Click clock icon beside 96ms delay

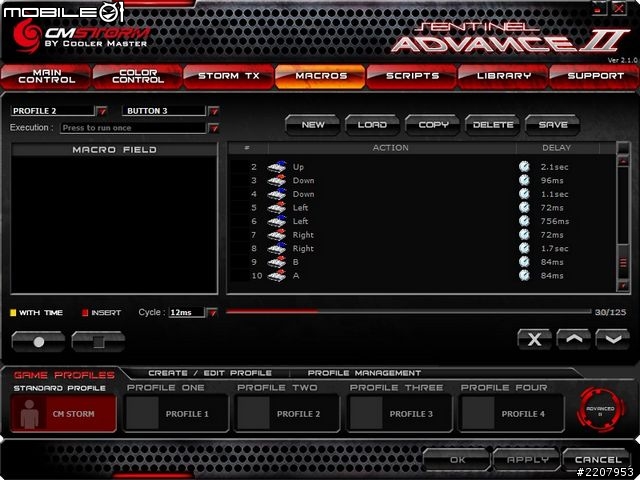tap(524, 180)
